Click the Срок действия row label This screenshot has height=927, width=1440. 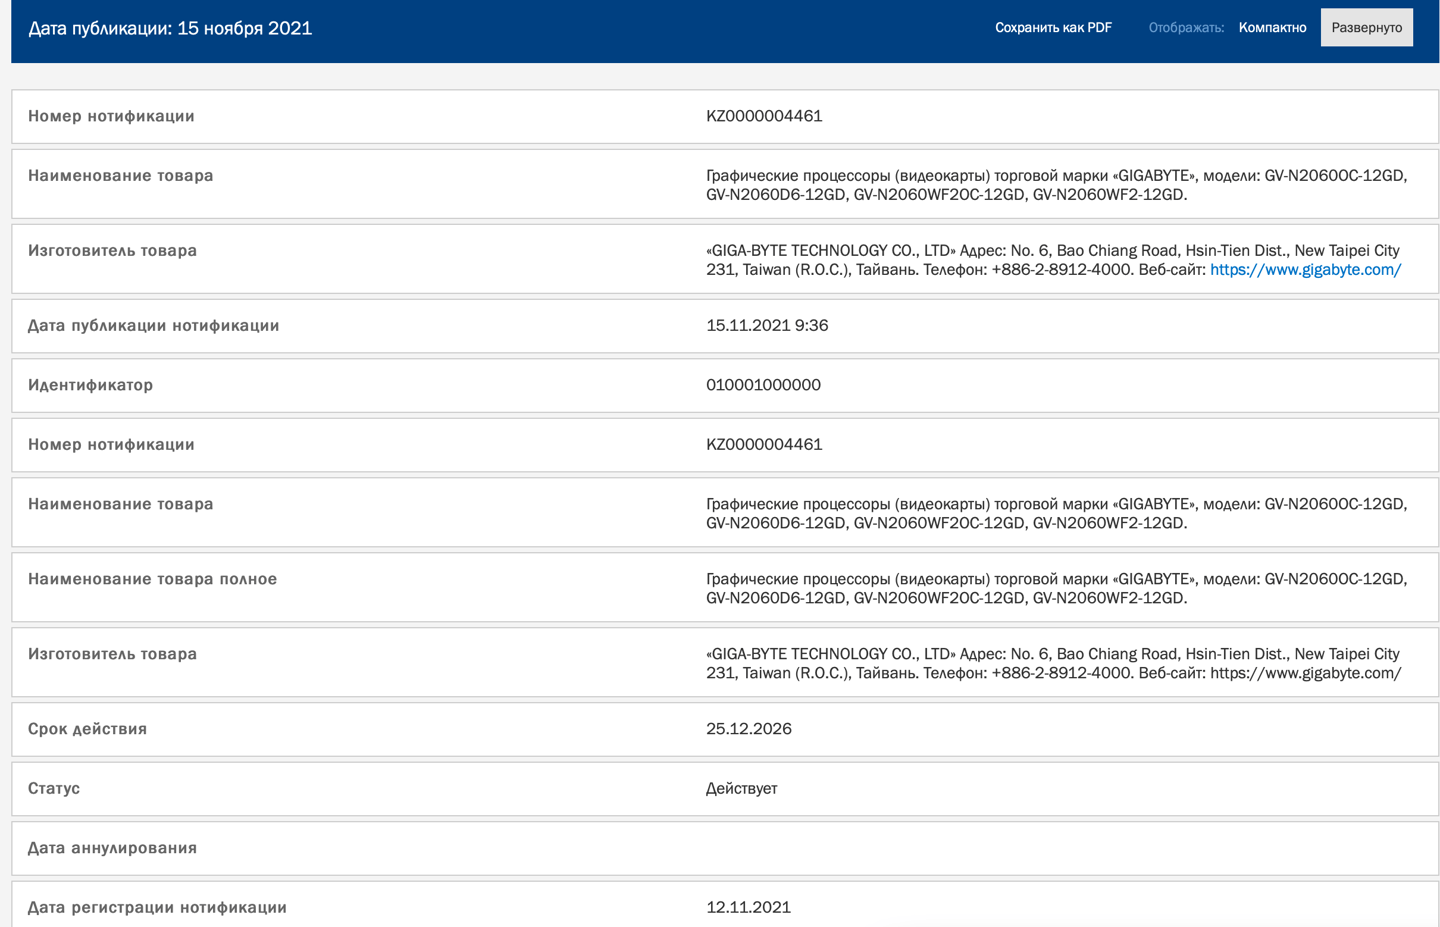point(87,729)
